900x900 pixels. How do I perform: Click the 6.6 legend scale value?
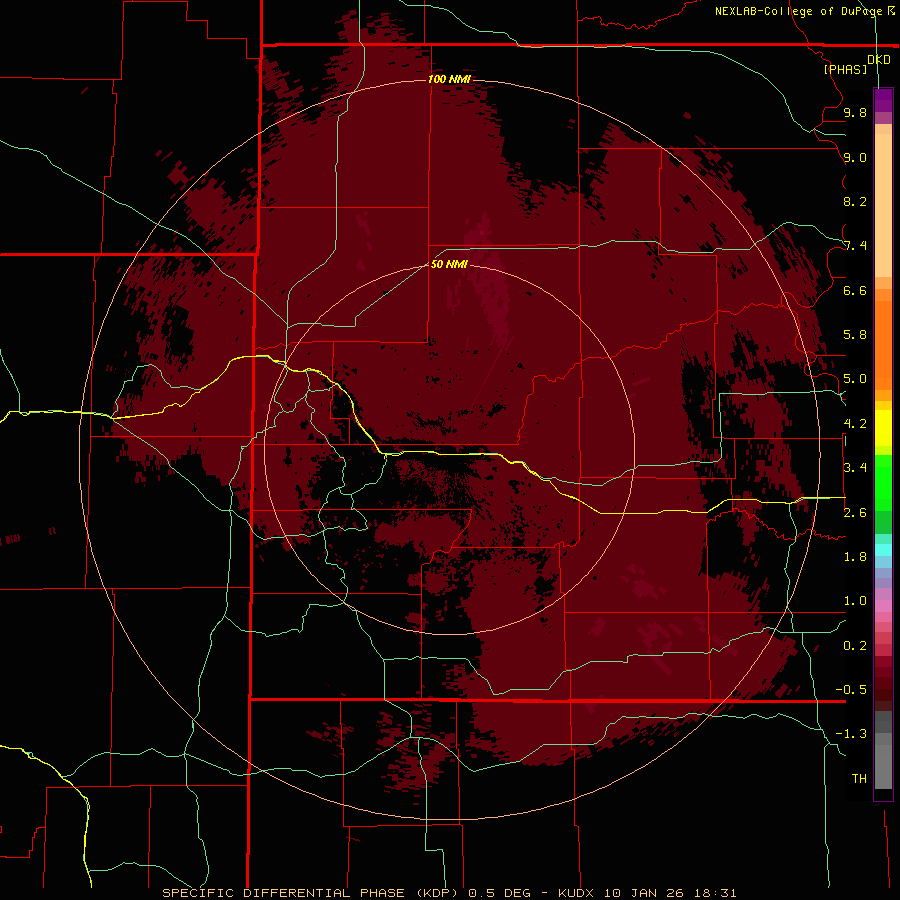855,290
